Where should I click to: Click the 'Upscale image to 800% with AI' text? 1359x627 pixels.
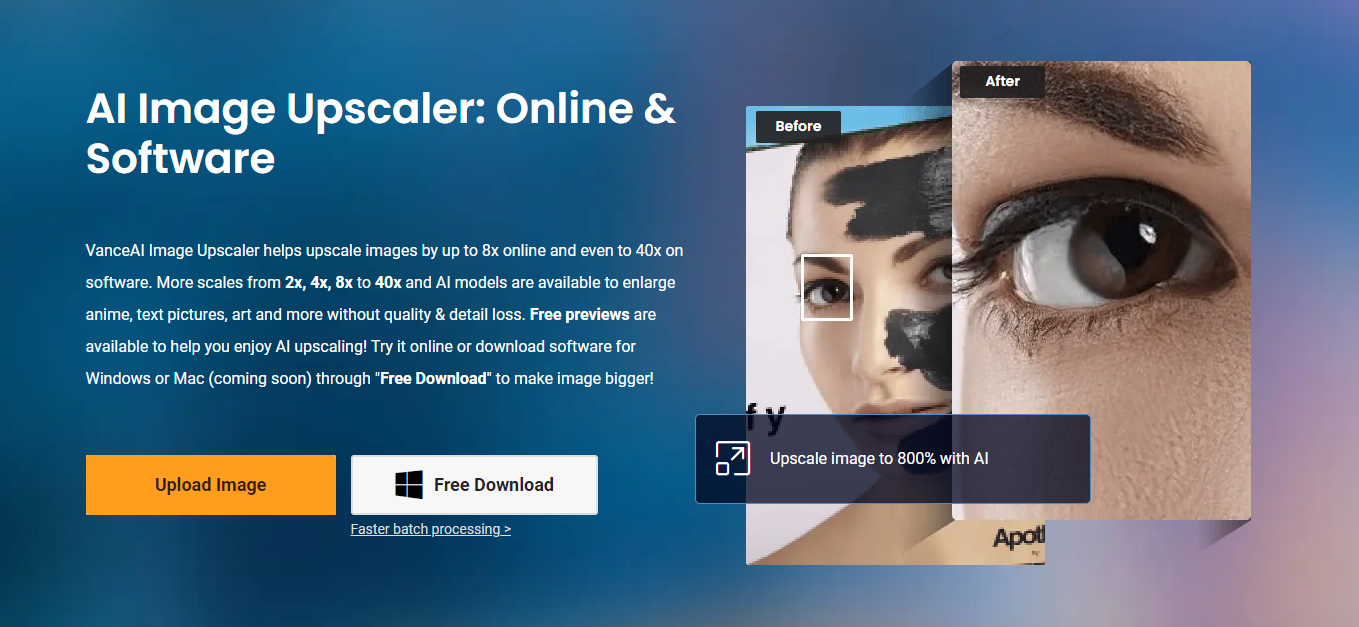point(879,458)
